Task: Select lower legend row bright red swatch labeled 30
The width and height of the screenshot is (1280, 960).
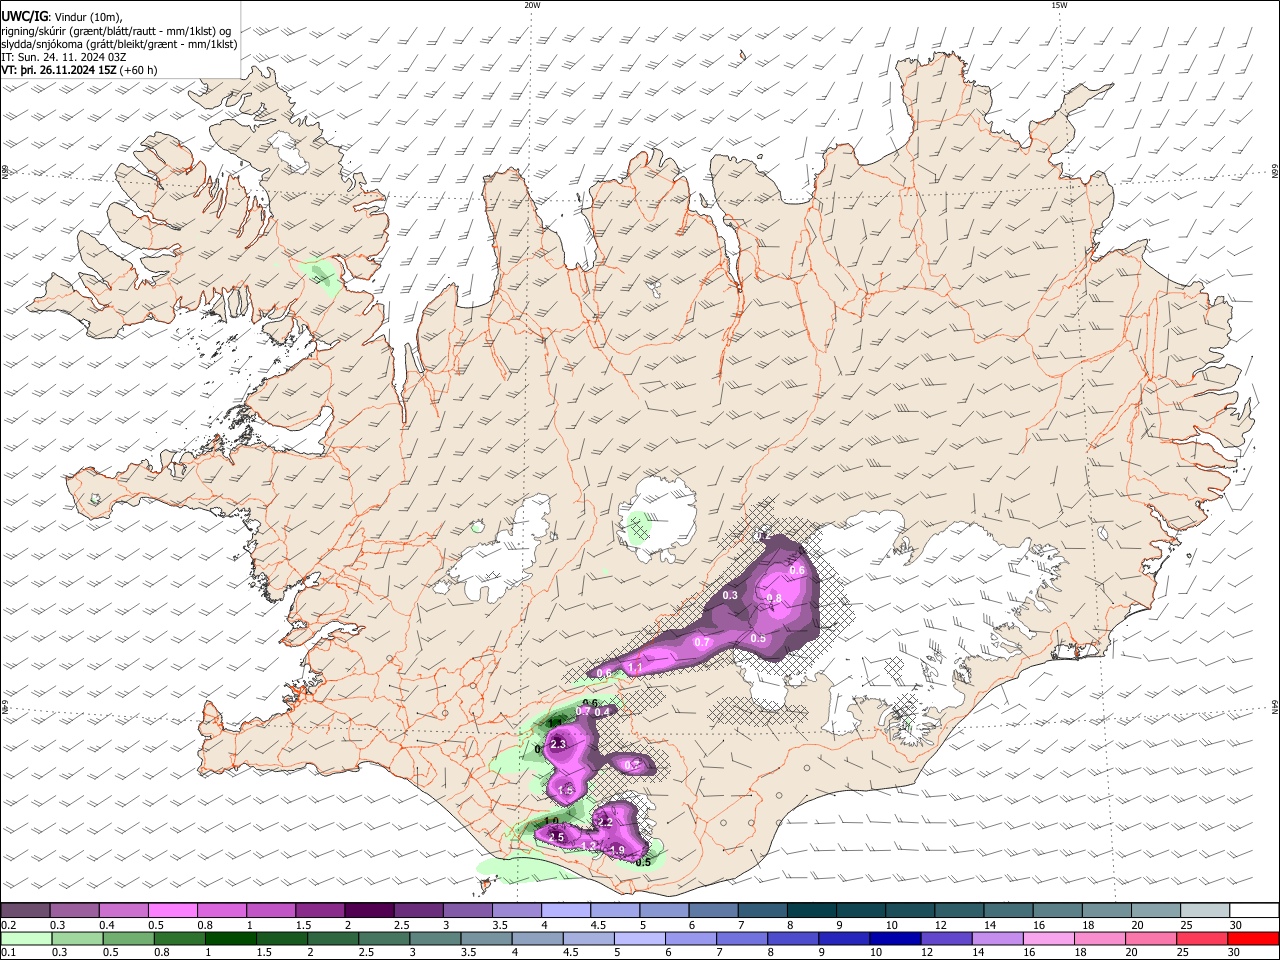Action: [x=1254, y=938]
